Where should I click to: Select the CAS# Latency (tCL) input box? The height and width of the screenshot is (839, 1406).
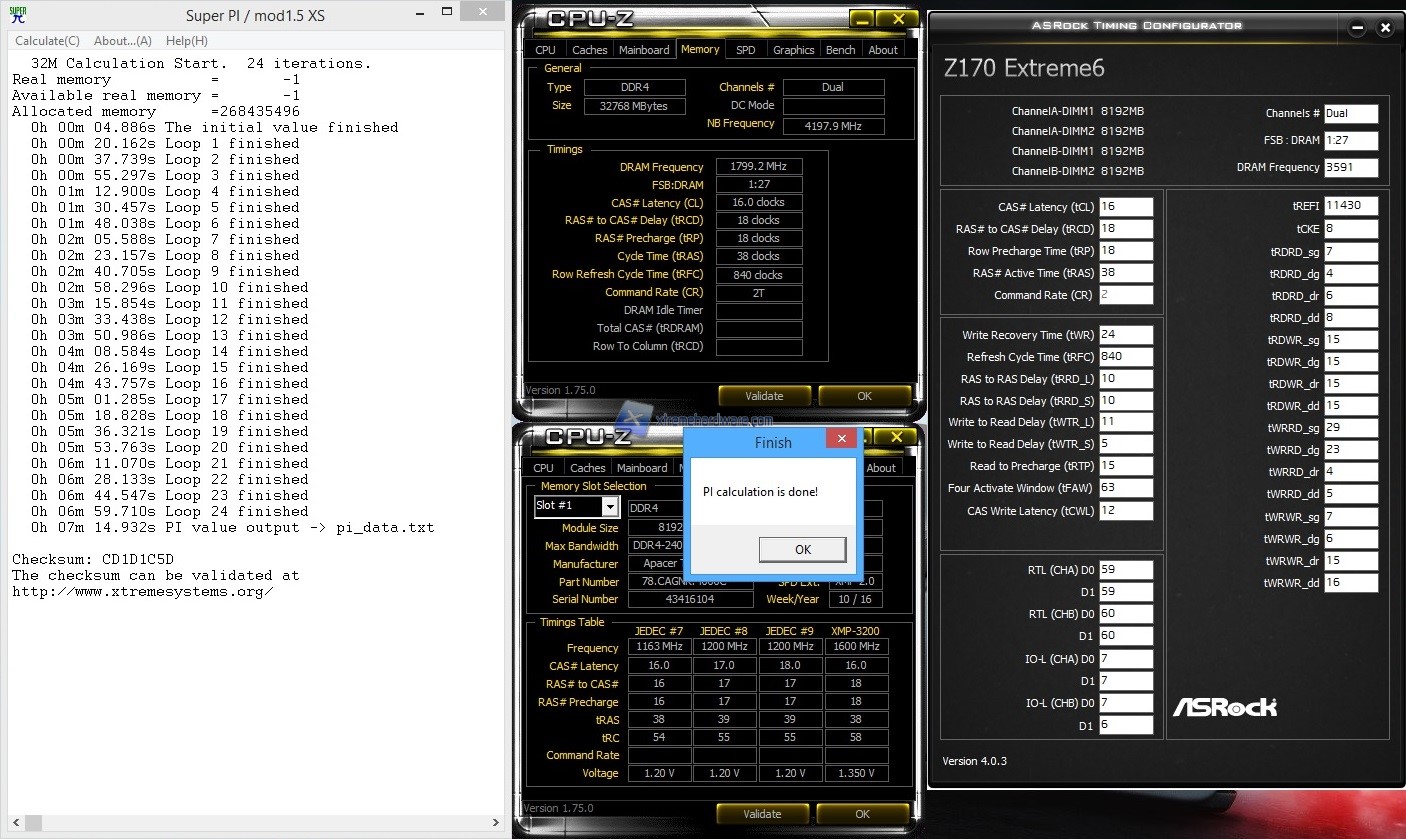pos(1125,207)
